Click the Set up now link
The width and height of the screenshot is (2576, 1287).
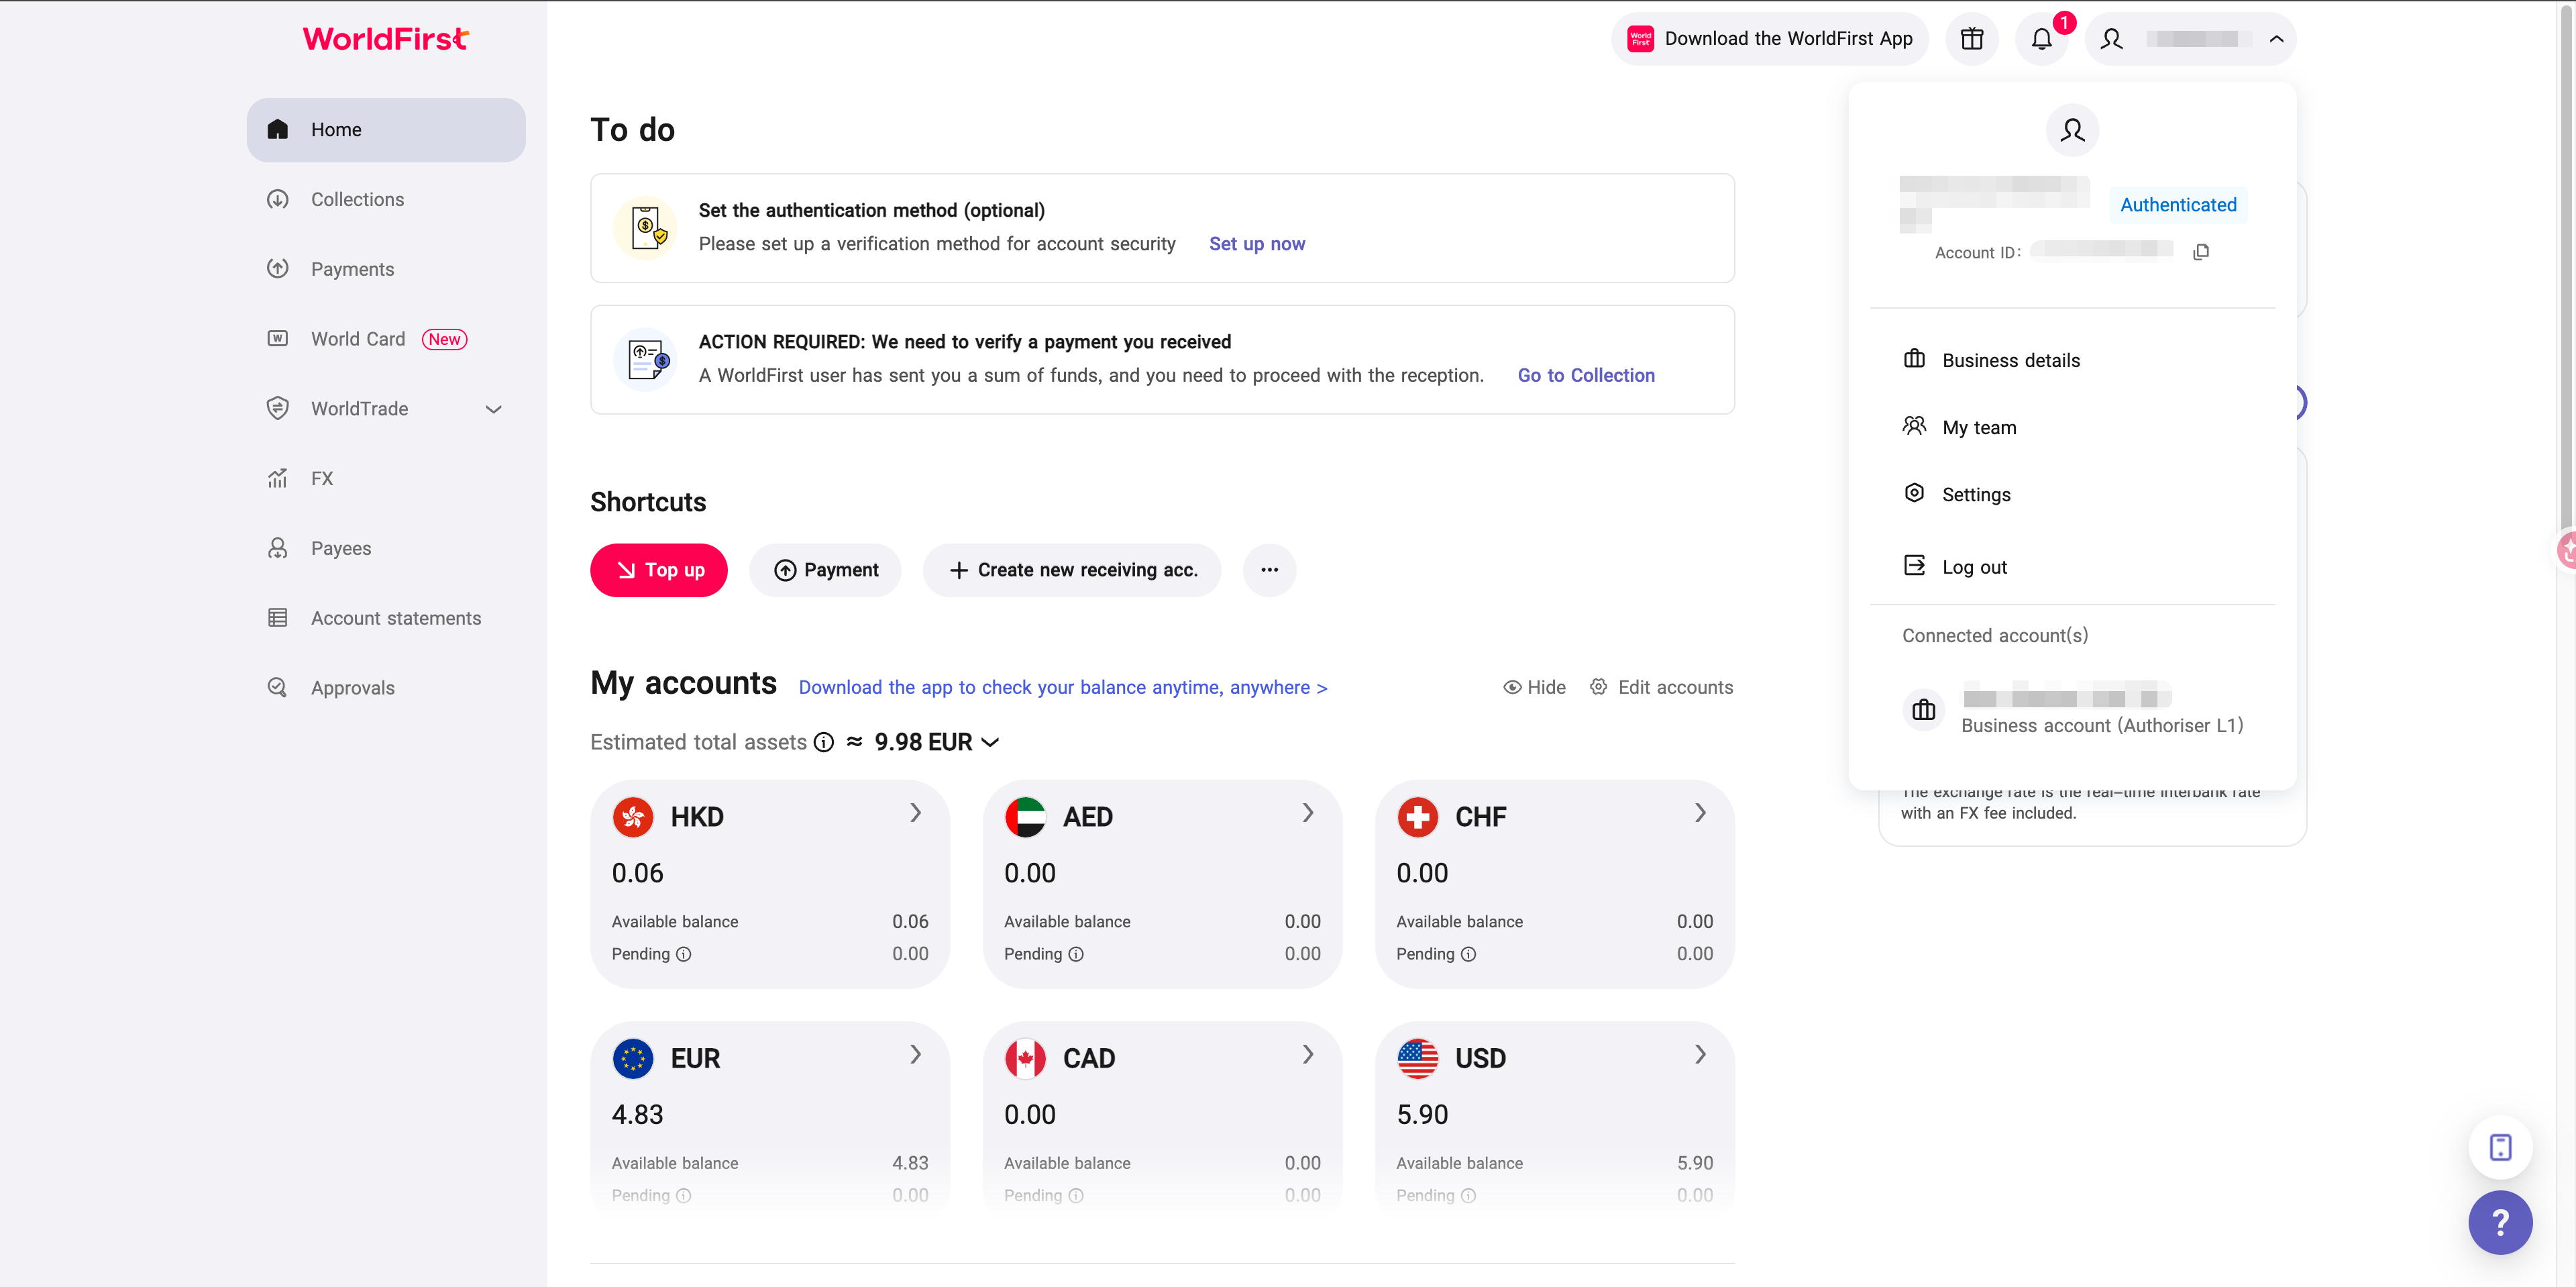pyautogui.click(x=1256, y=244)
